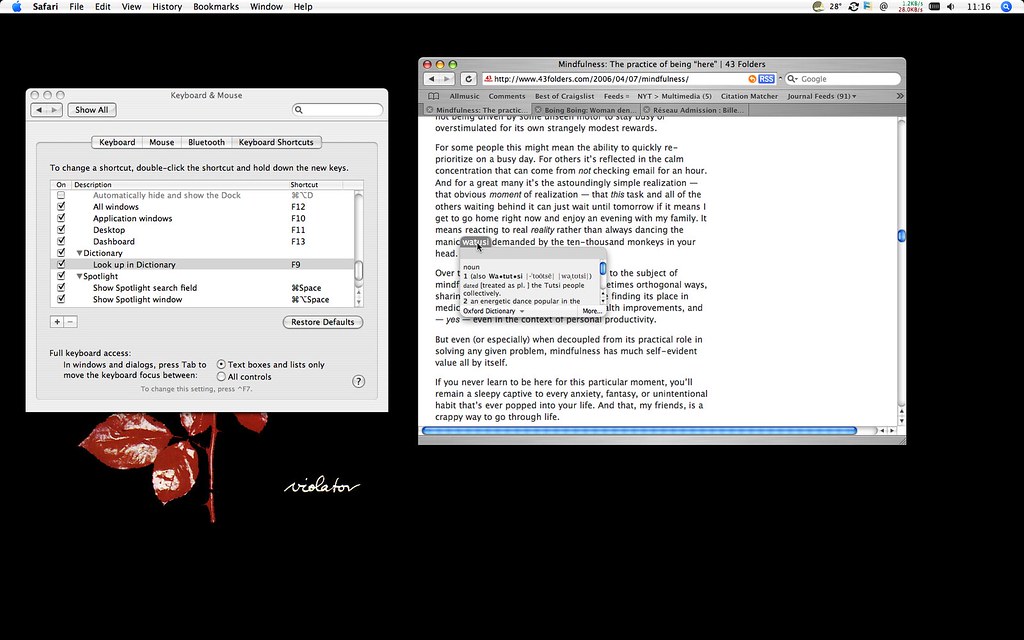Click the Safari URL address field

click(x=628, y=79)
